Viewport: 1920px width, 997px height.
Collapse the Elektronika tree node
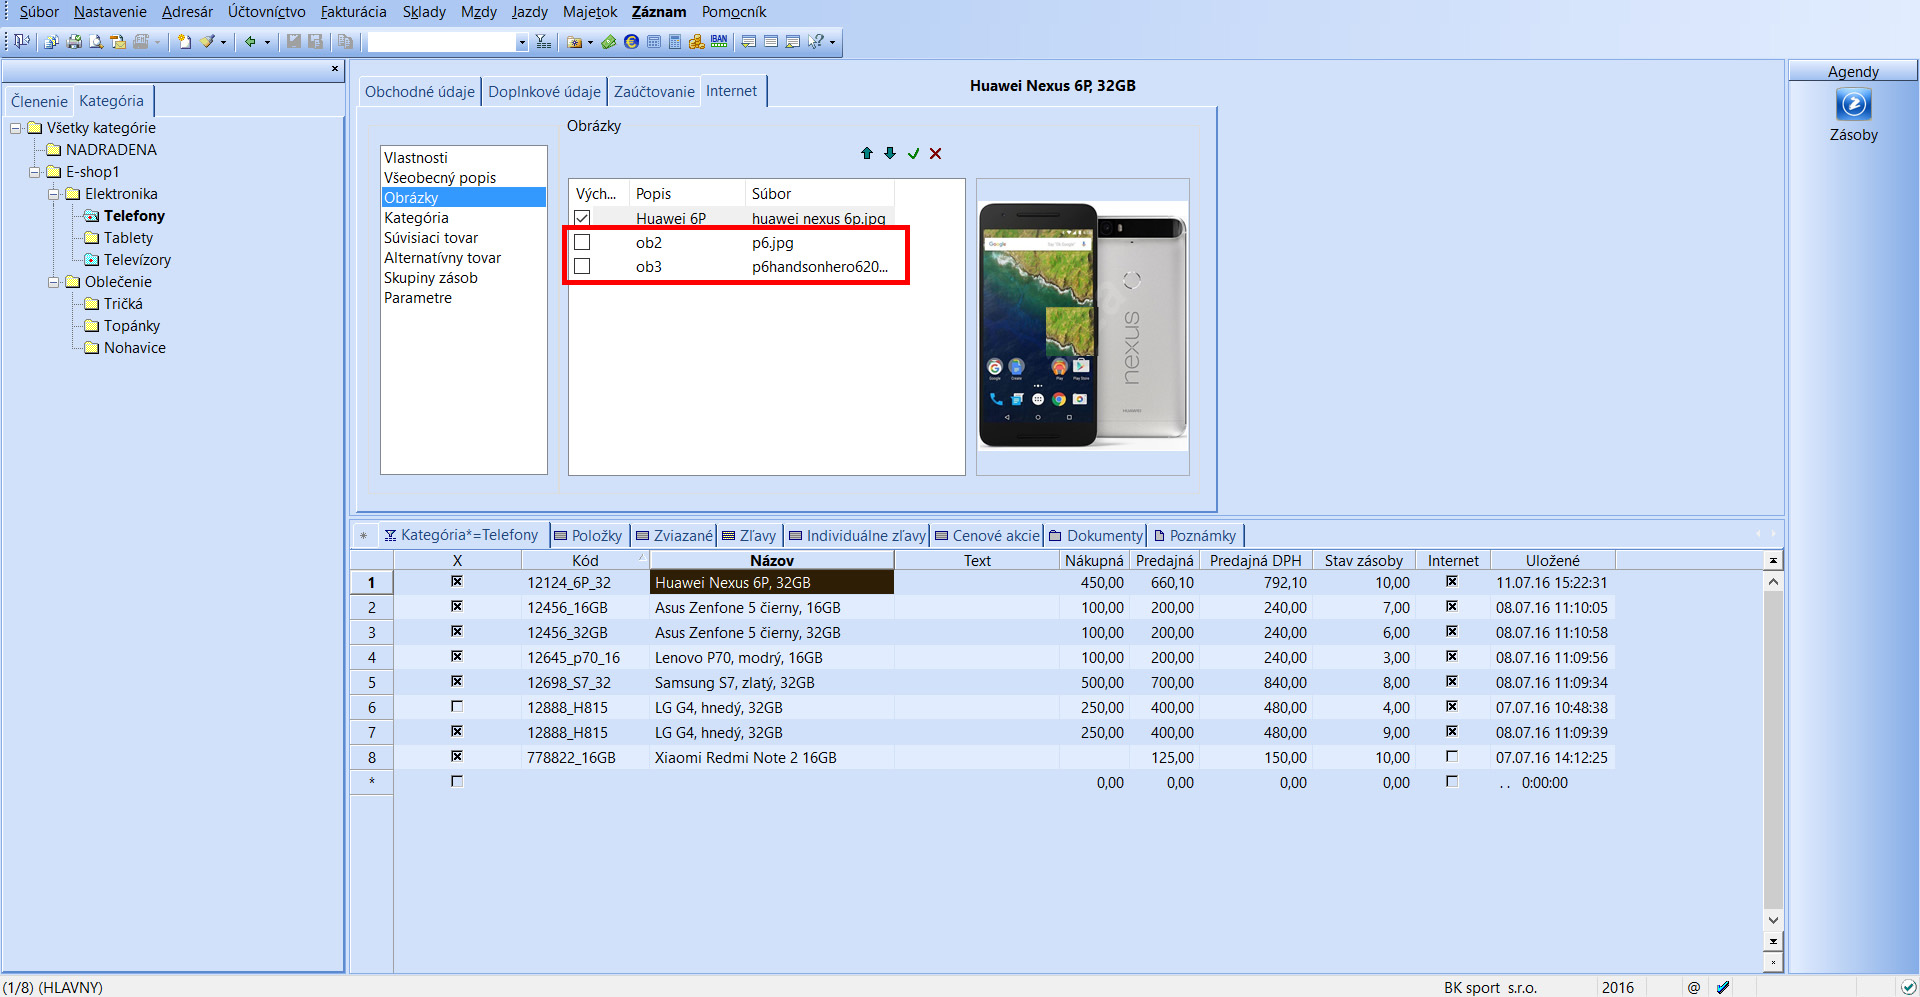tap(54, 194)
